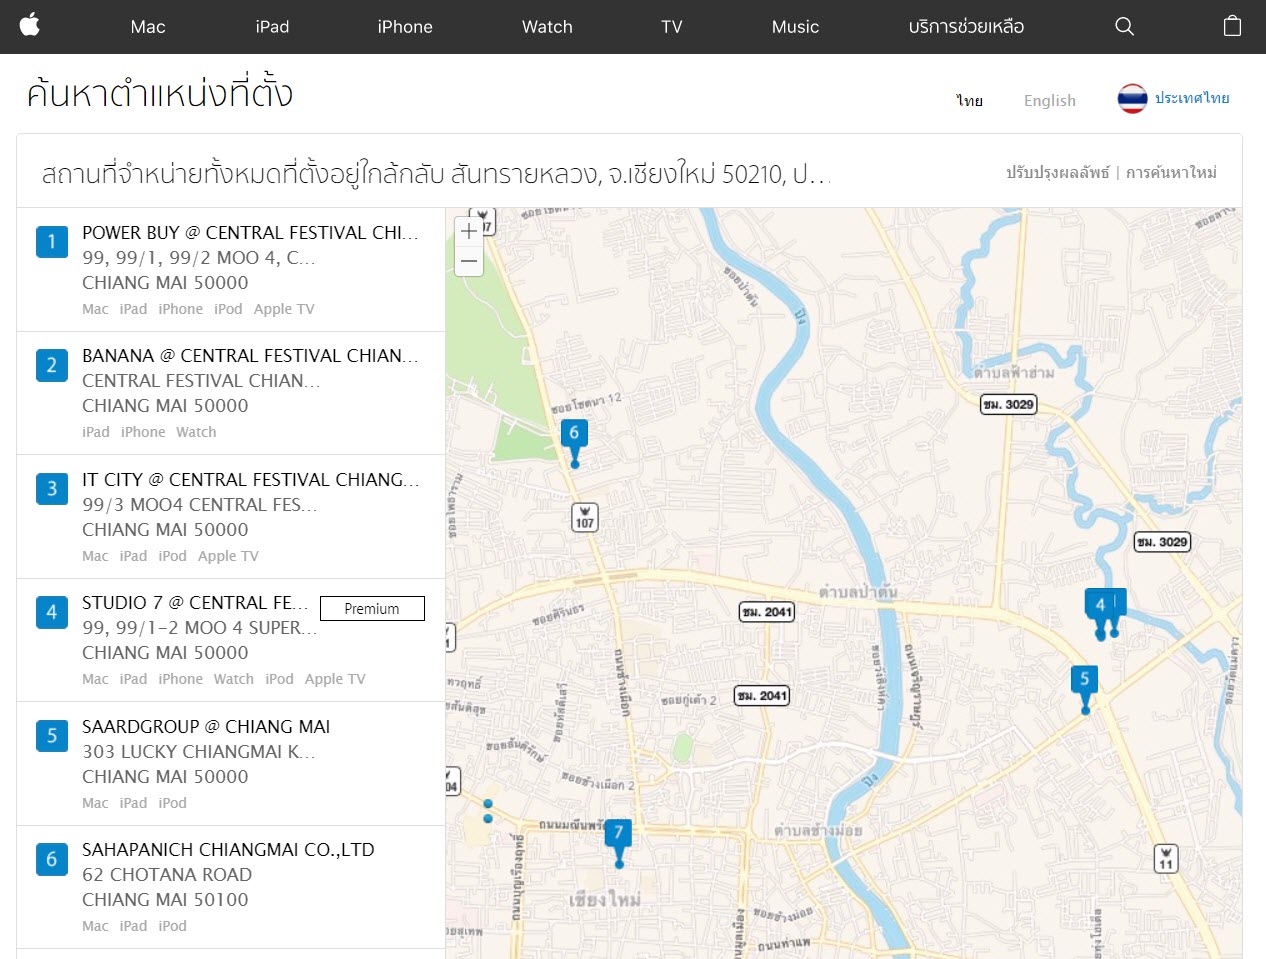The width and height of the screenshot is (1266, 959).
Task: Click ปรับปรุงผลลัพธ์ to refine results
Action: 1057,173
